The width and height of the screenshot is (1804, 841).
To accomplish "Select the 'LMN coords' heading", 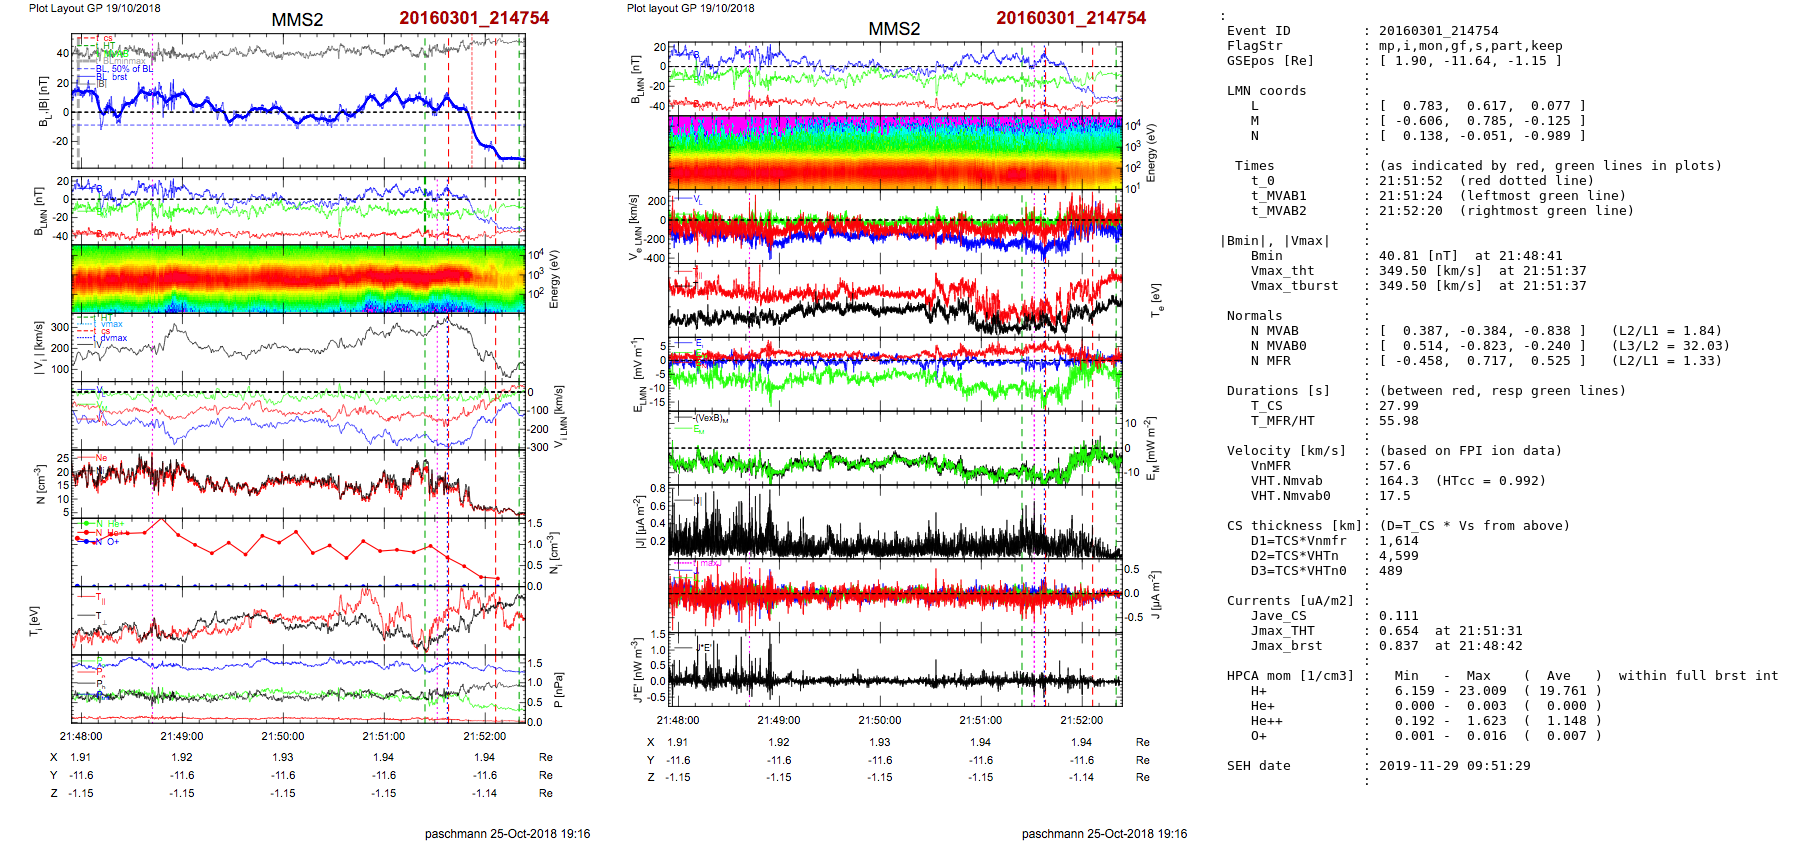I will pos(1266,91).
